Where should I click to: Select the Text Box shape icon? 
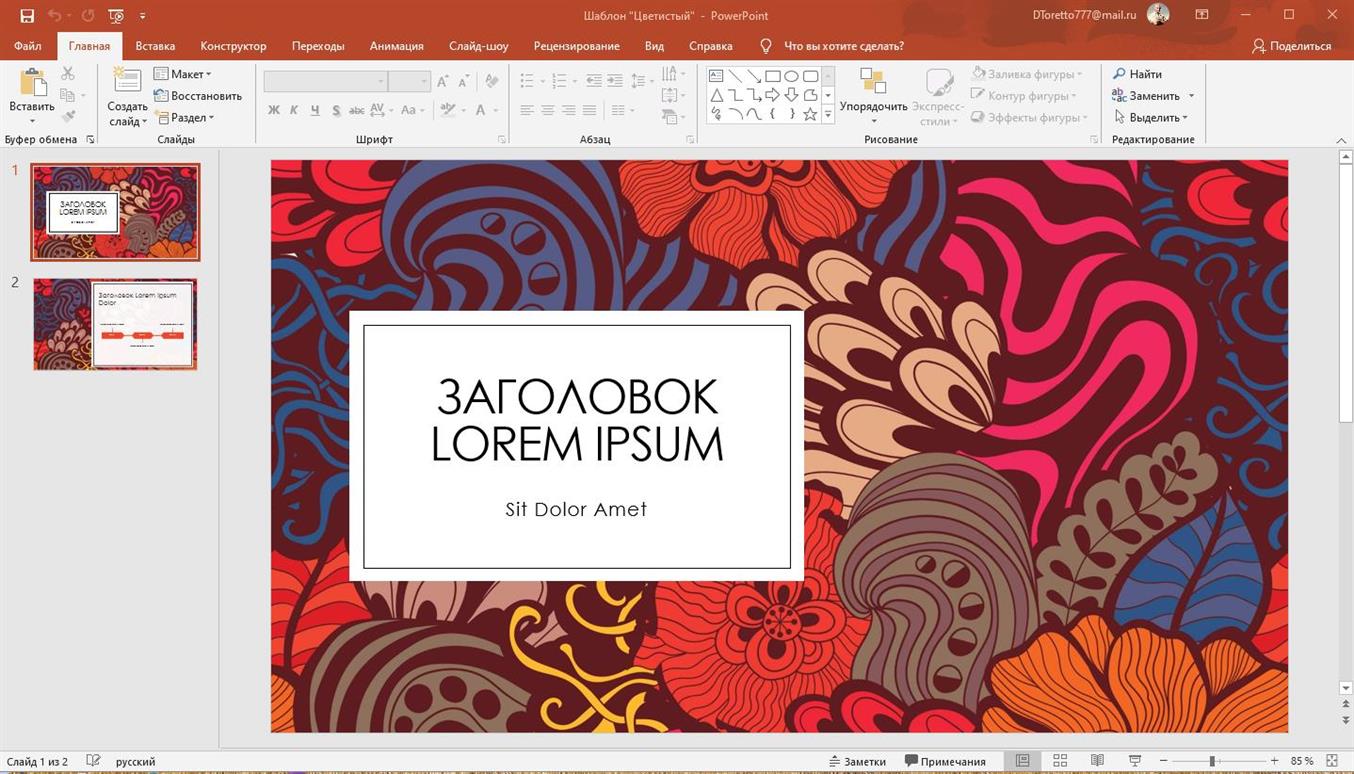[x=716, y=76]
